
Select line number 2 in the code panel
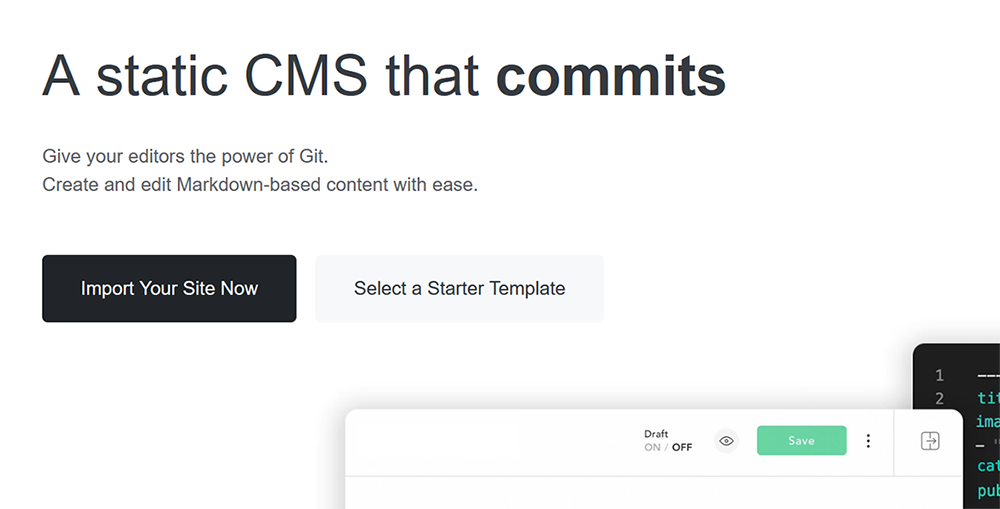tap(939, 399)
